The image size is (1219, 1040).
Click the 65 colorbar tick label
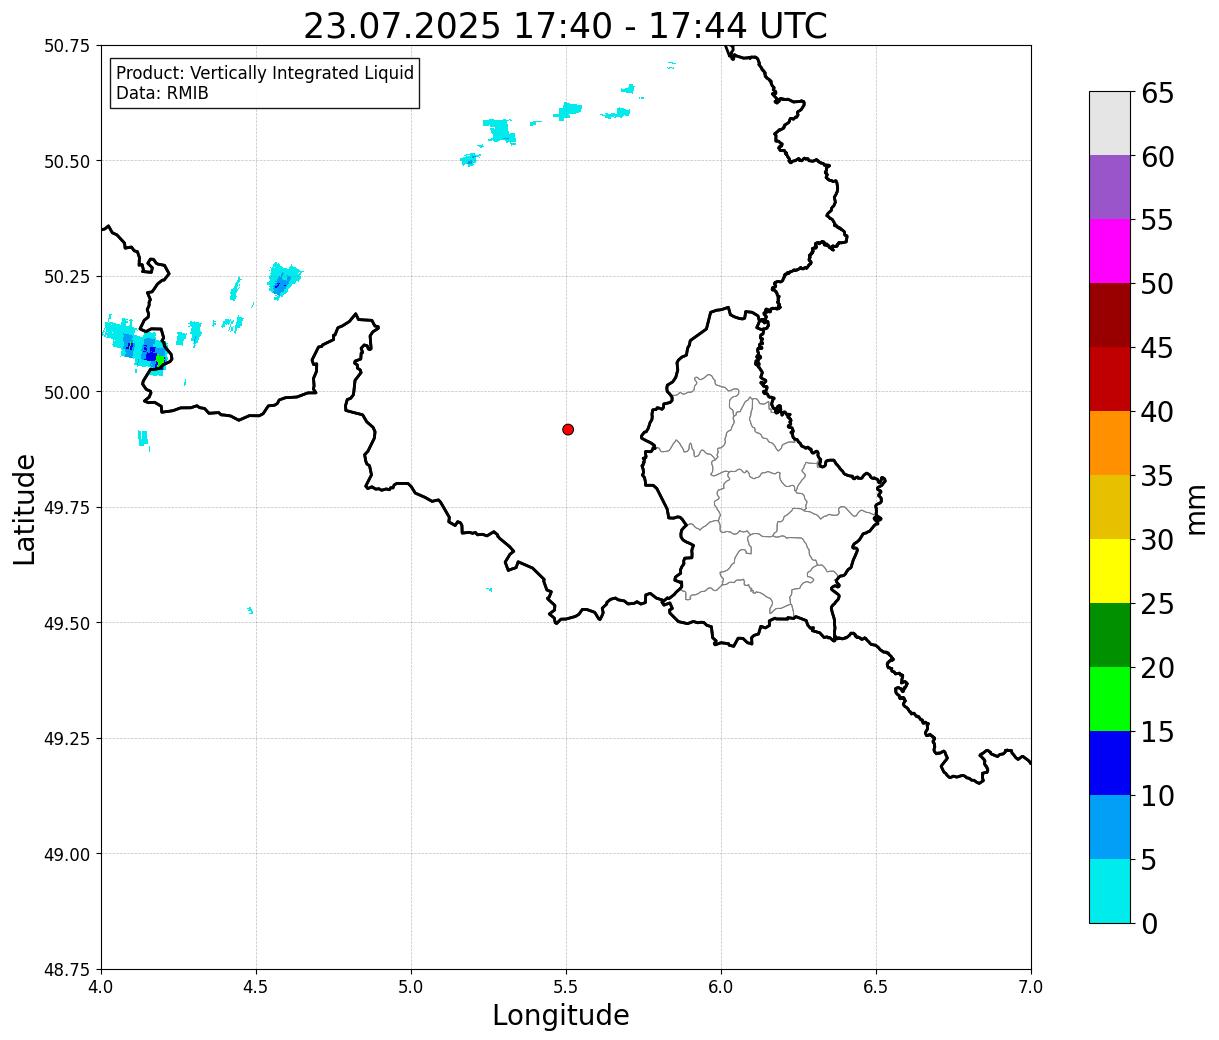point(1157,93)
